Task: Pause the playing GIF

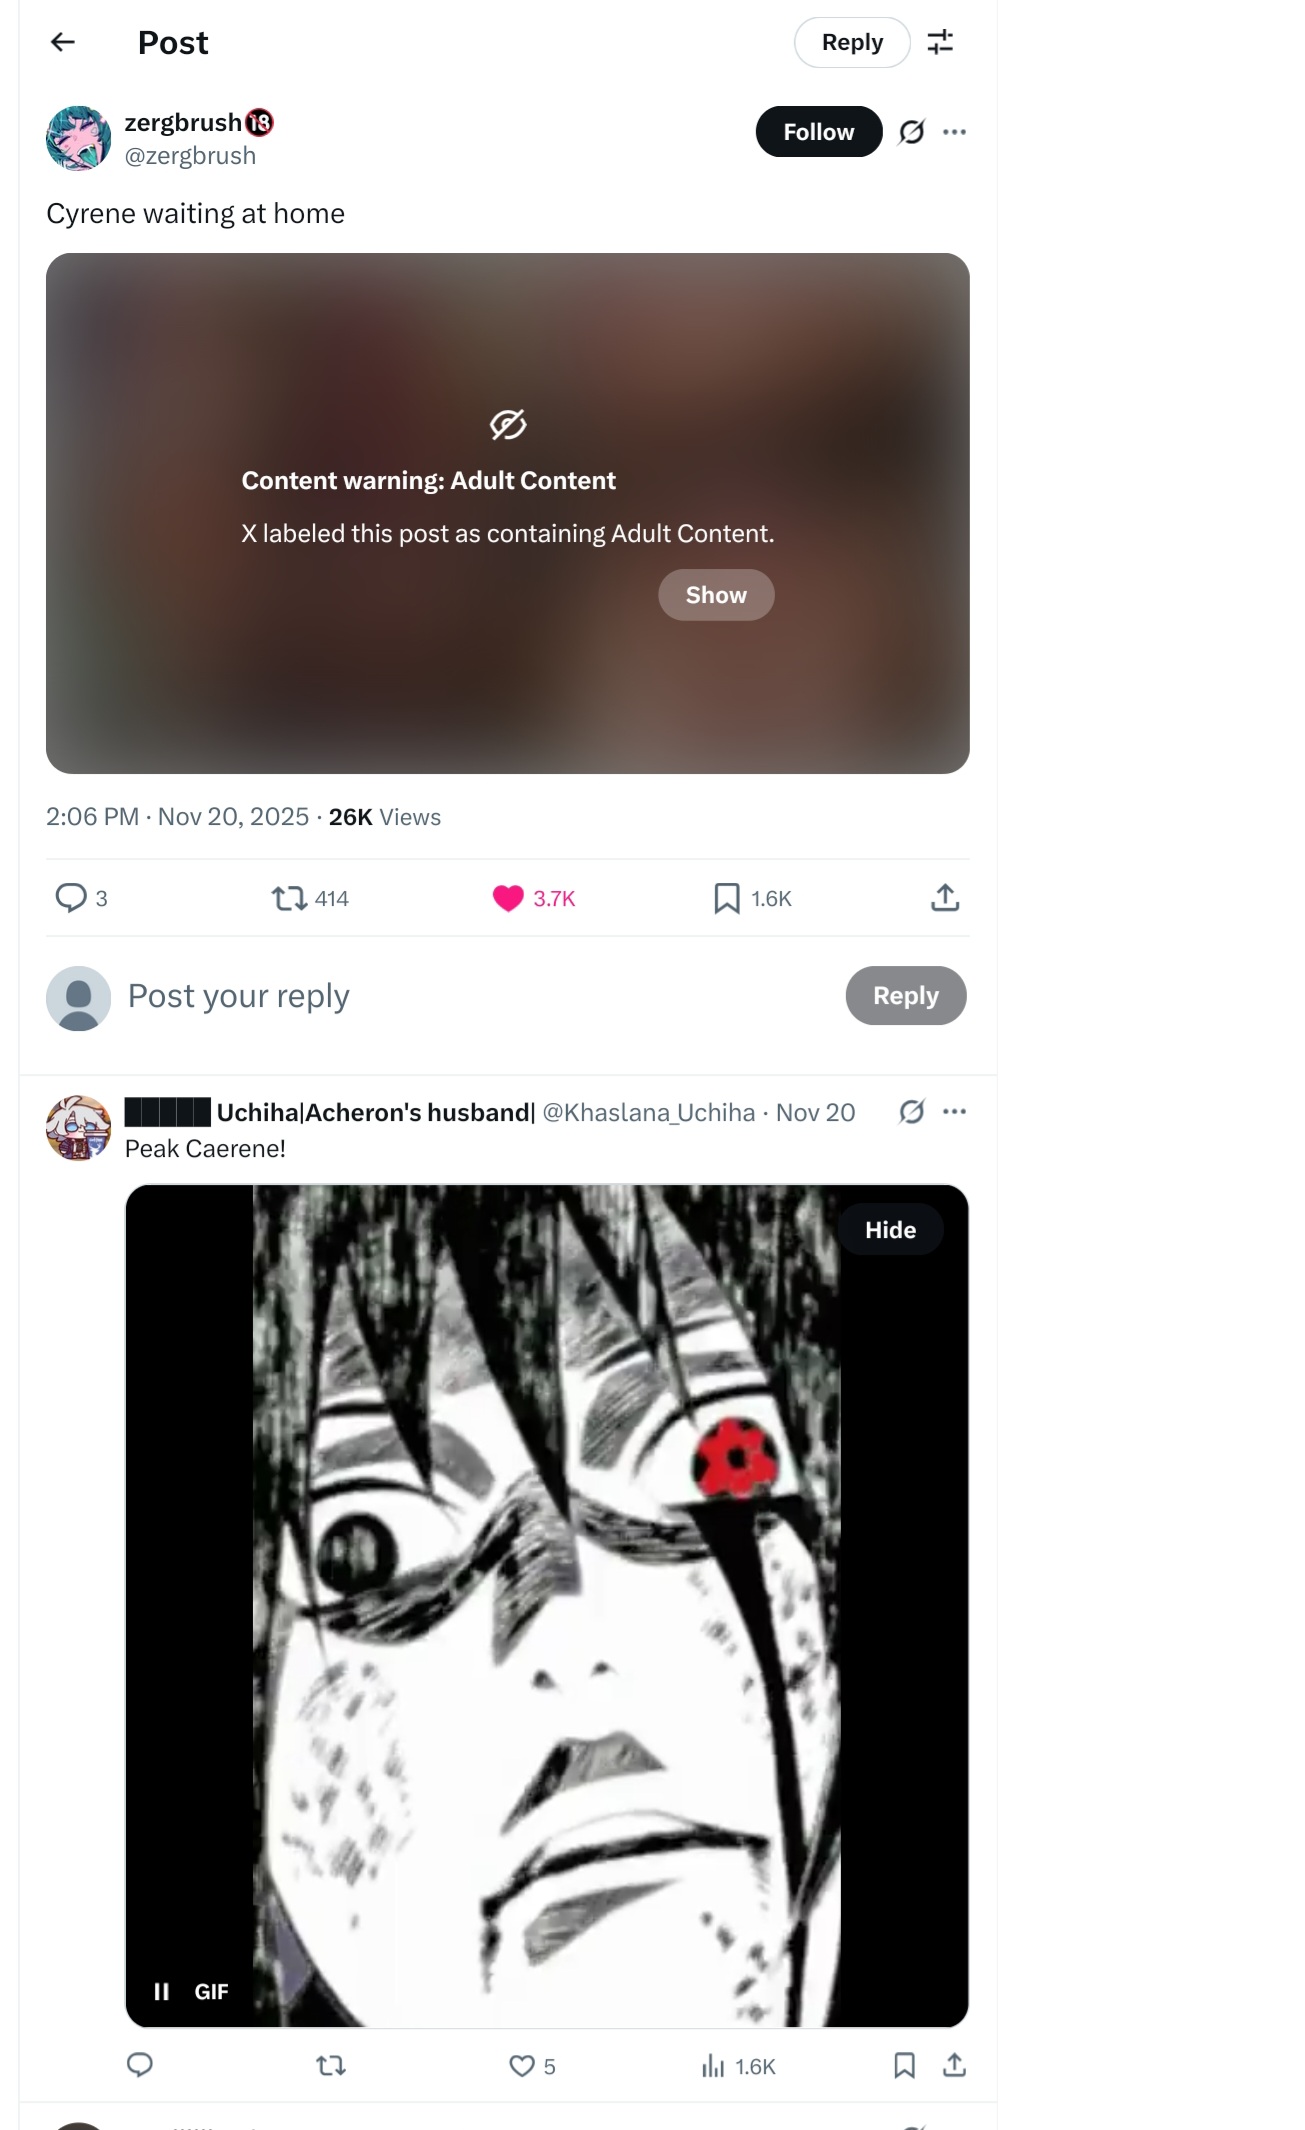Action: [x=161, y=1991]
